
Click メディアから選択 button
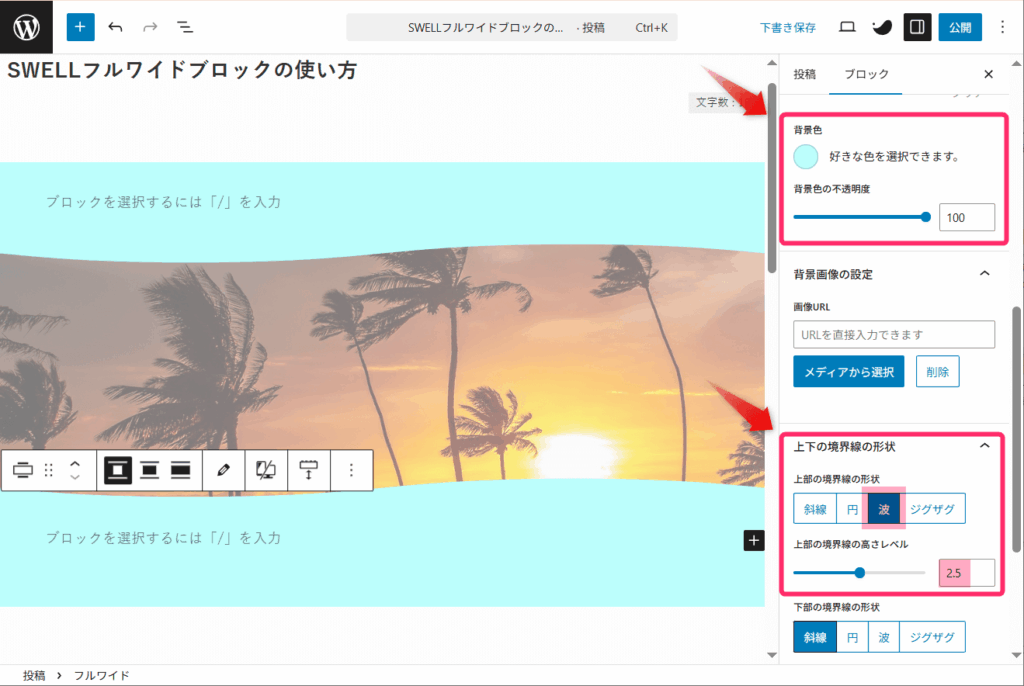(x=848, y=372)
